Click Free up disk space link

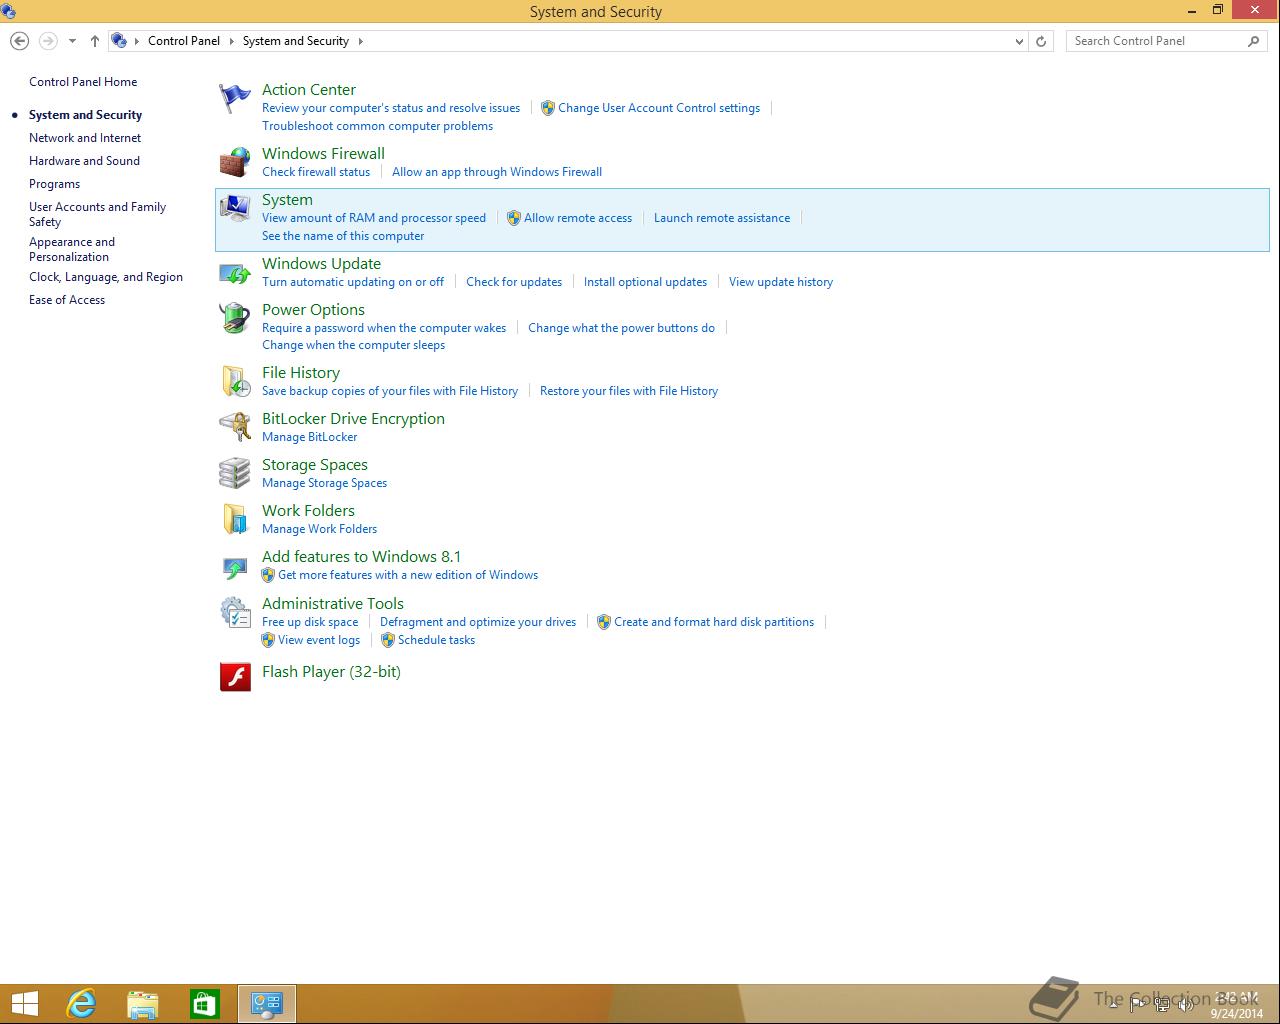pyautogui.click(x=310, y=622)
